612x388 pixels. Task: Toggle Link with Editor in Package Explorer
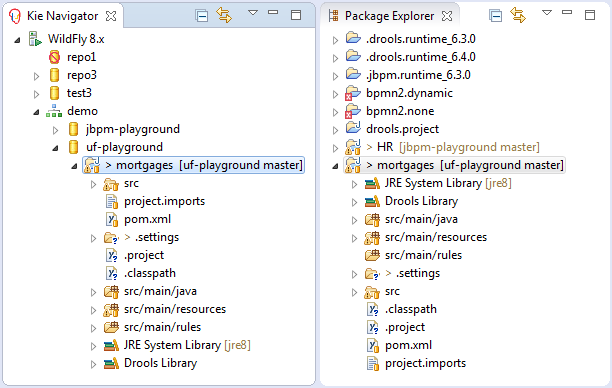coord(518,15)
